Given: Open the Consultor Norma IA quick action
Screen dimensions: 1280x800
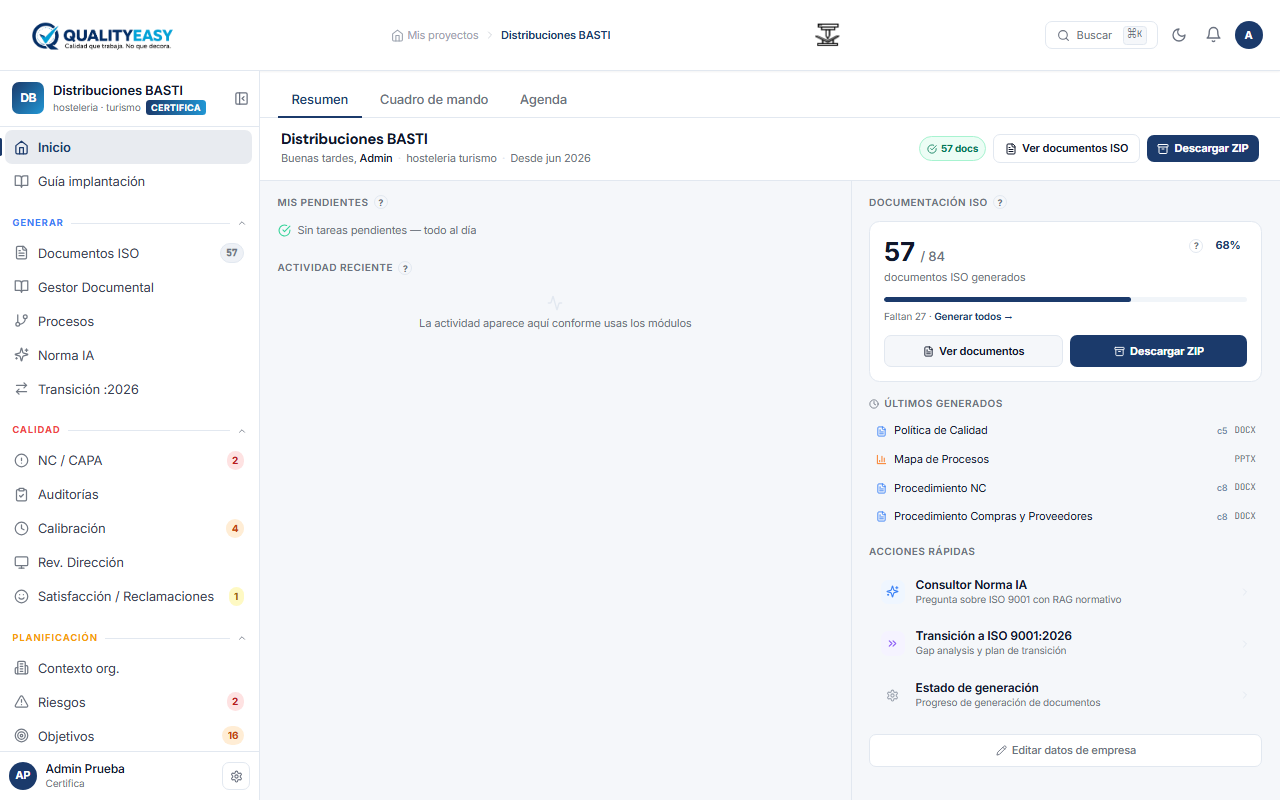Looking at the screenshot, I should (1065, 592).
